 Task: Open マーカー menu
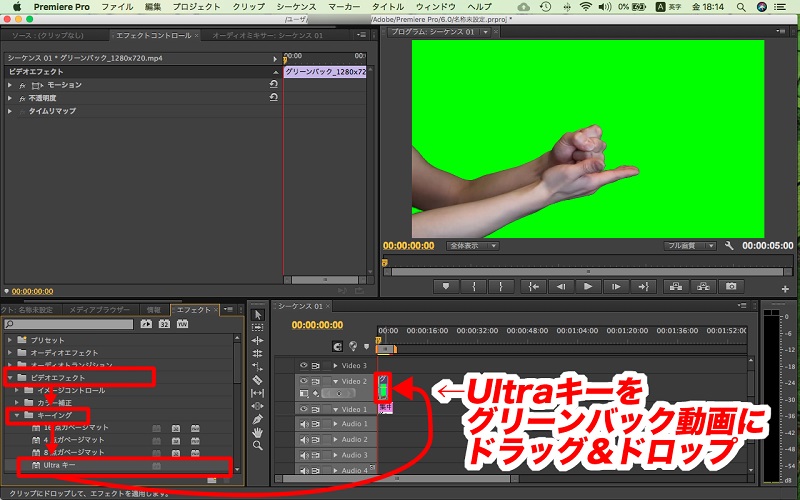click(x=344, y=7)
